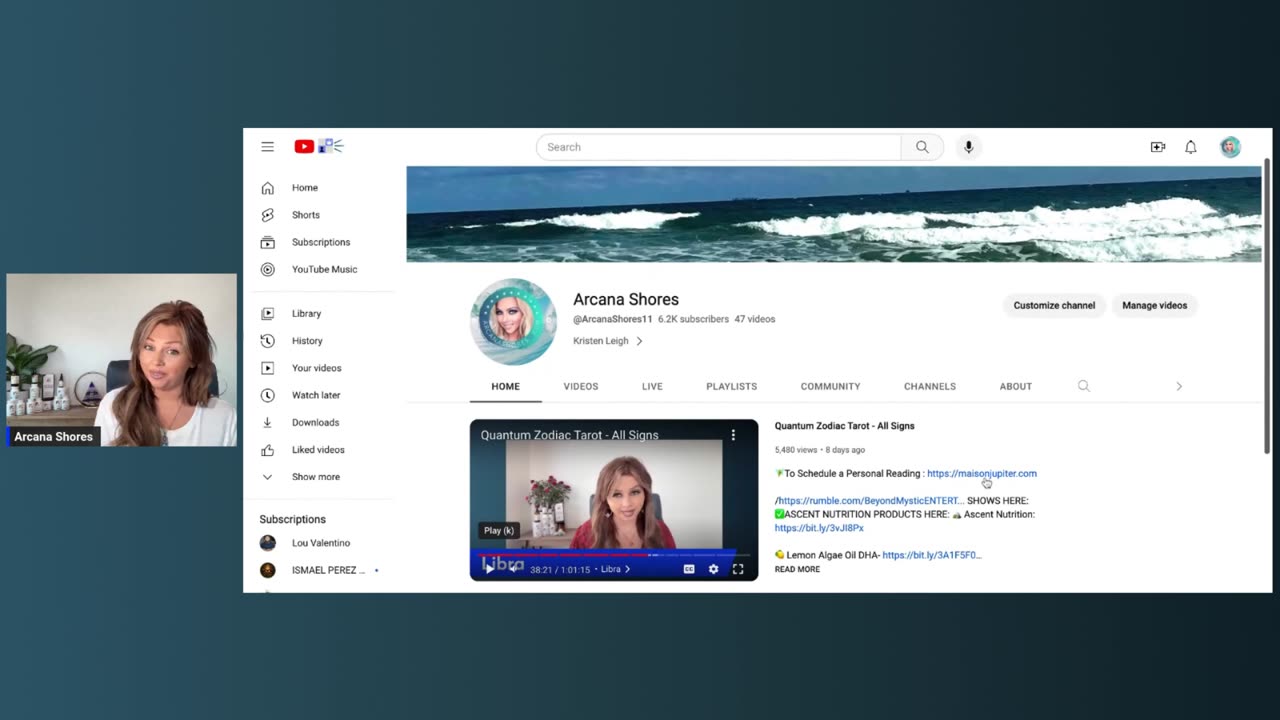Image resolution: width=1280 pixels, height=720 pixels.
Task: Enter fullscreen on featured video
Action: pos(738,569)
